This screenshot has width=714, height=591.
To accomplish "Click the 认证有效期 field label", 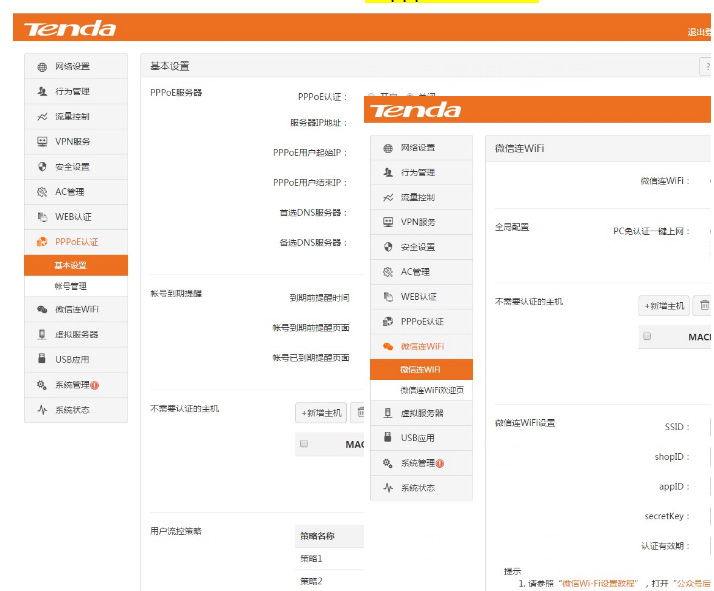I will coord(665,546).
